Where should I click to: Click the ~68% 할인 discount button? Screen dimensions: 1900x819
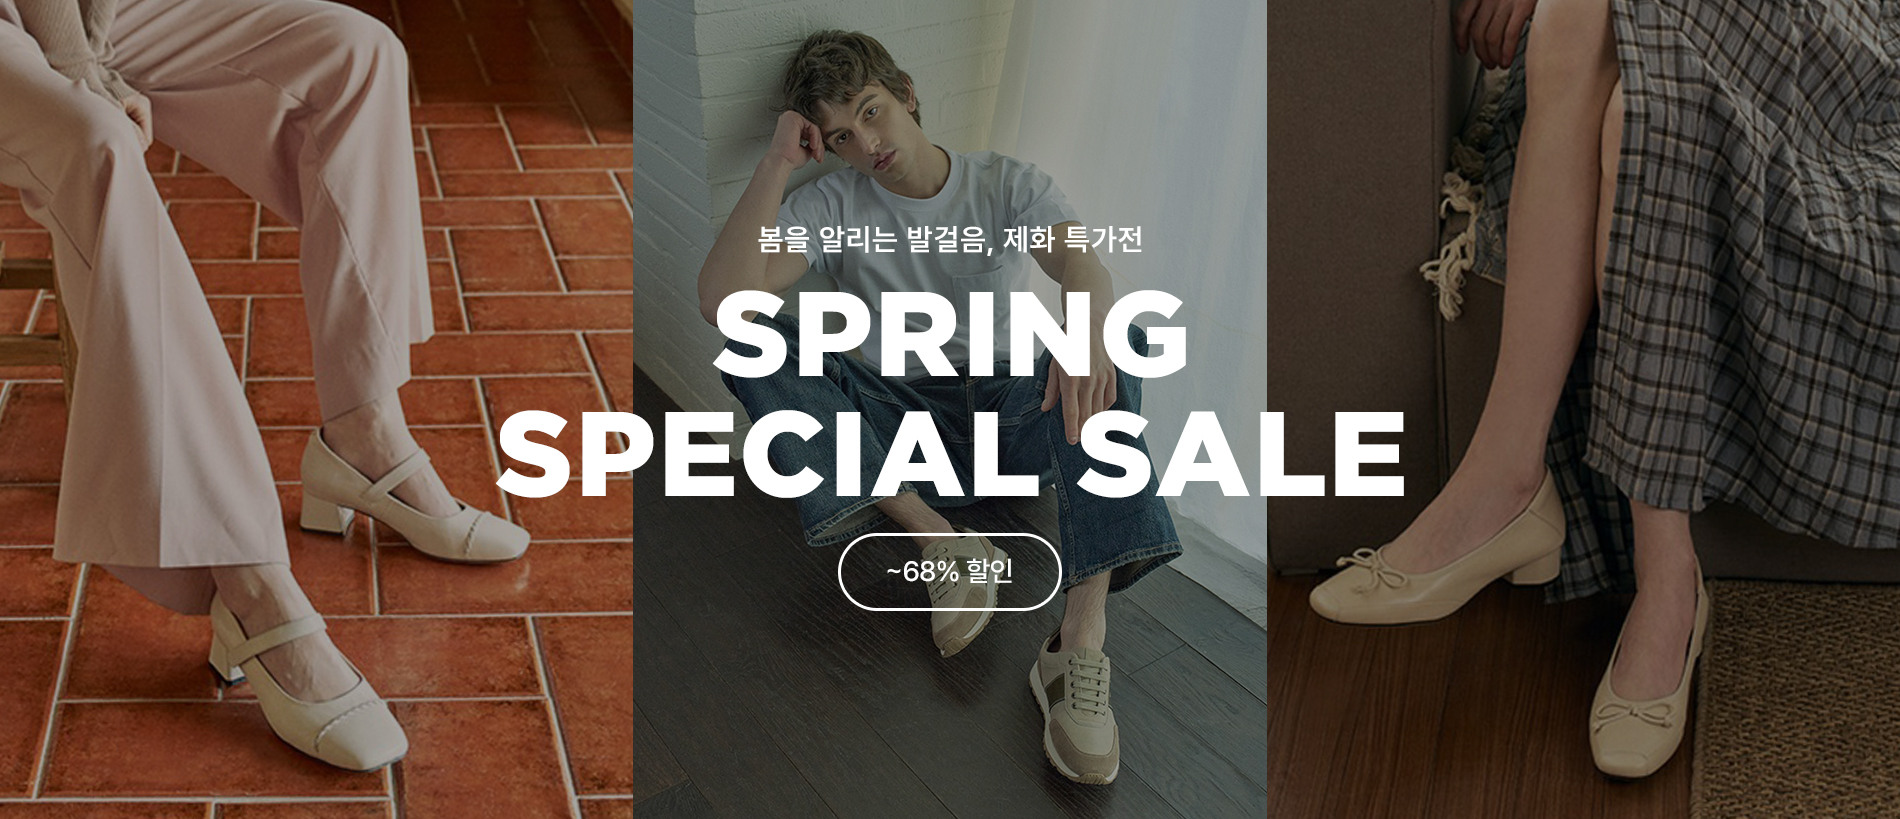949,572
